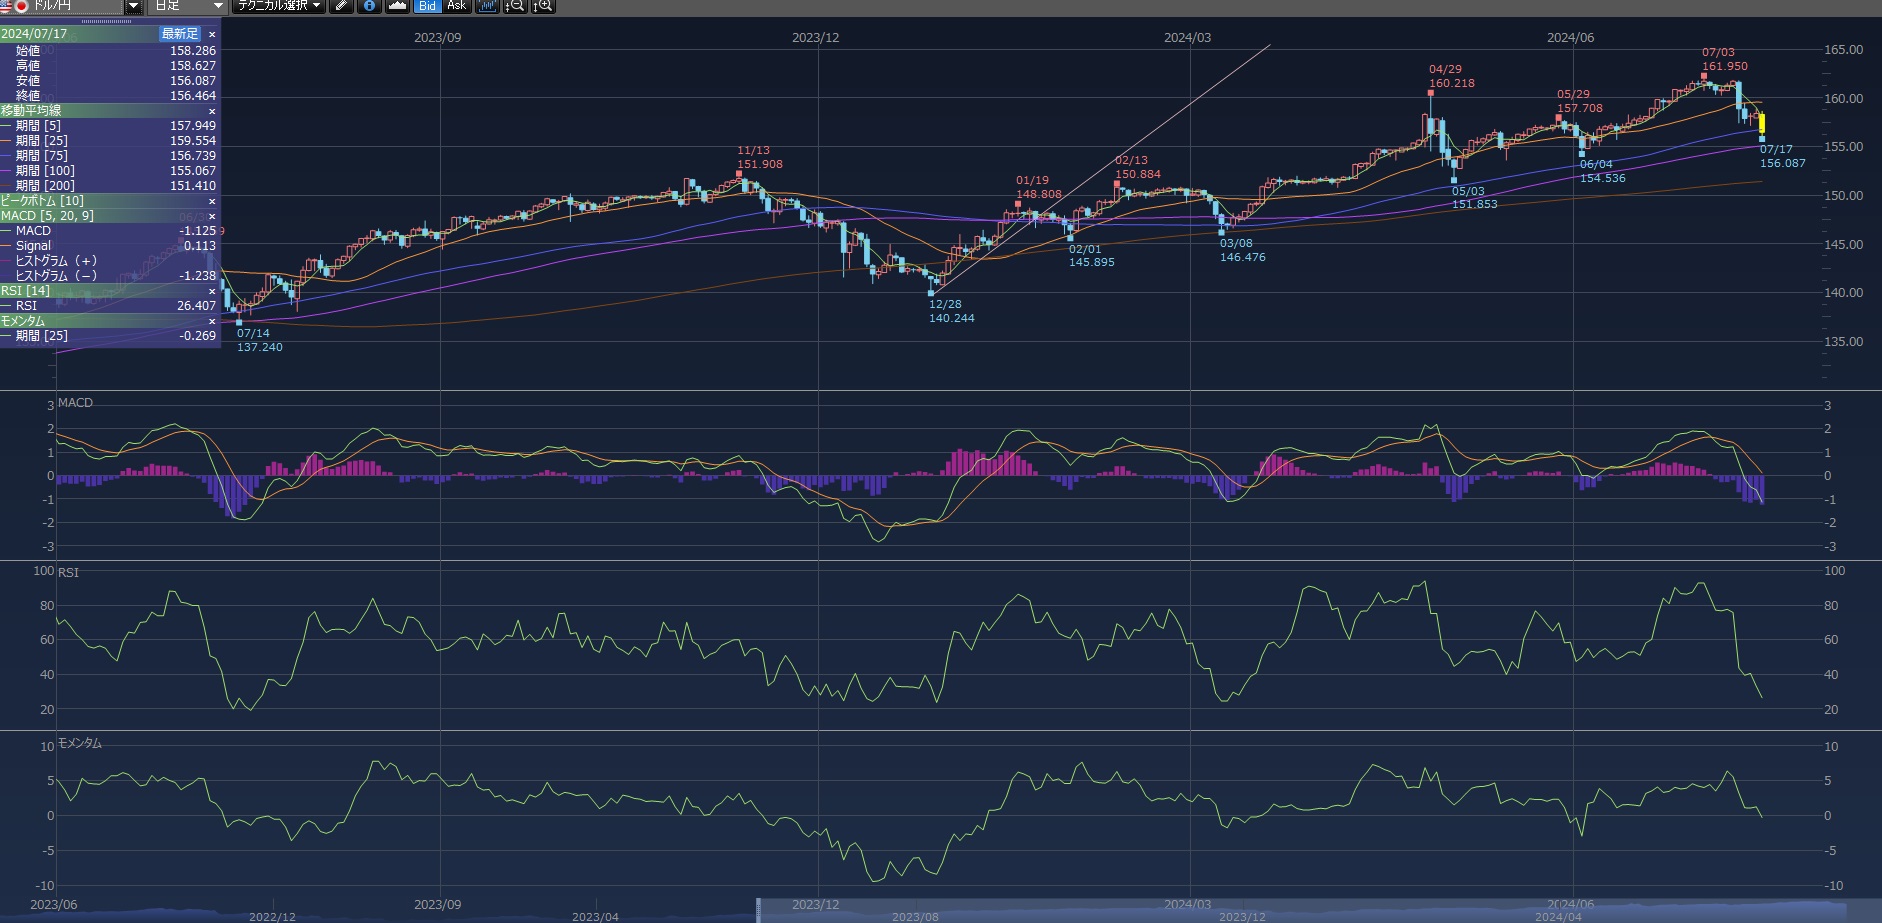Zoom out the chart vertically
The width and height of the screenshot is (1882, 923).
tap(514, 6)
